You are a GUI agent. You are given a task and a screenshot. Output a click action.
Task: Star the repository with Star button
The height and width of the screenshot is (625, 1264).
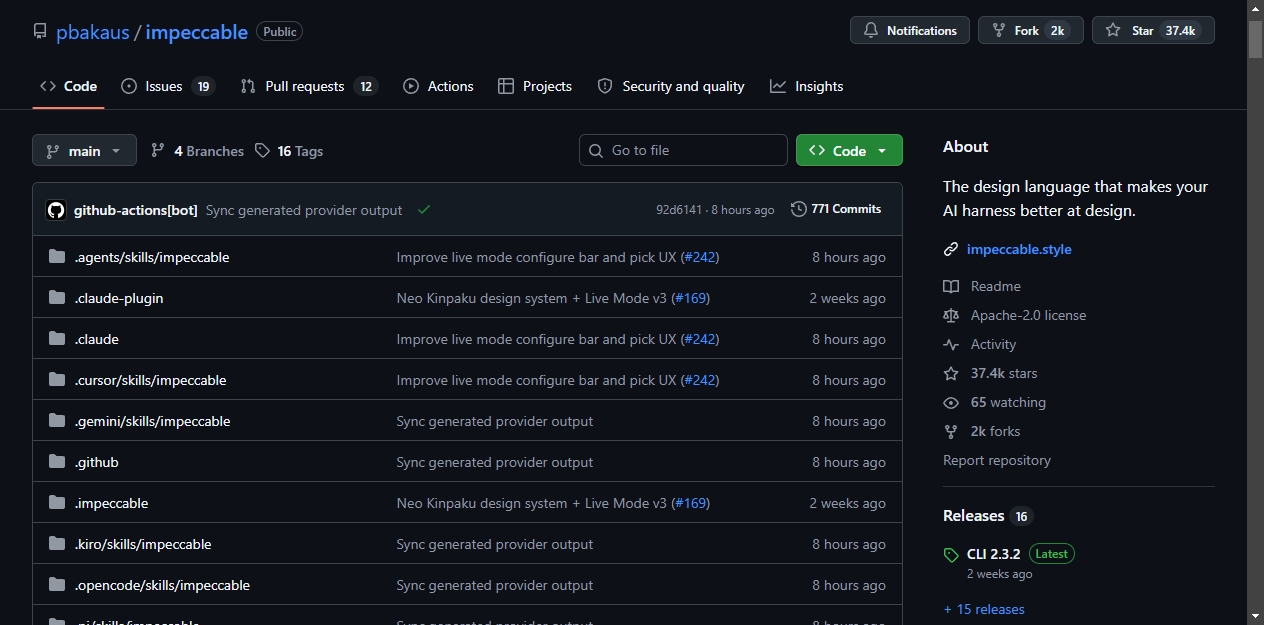coord(1153,31)
